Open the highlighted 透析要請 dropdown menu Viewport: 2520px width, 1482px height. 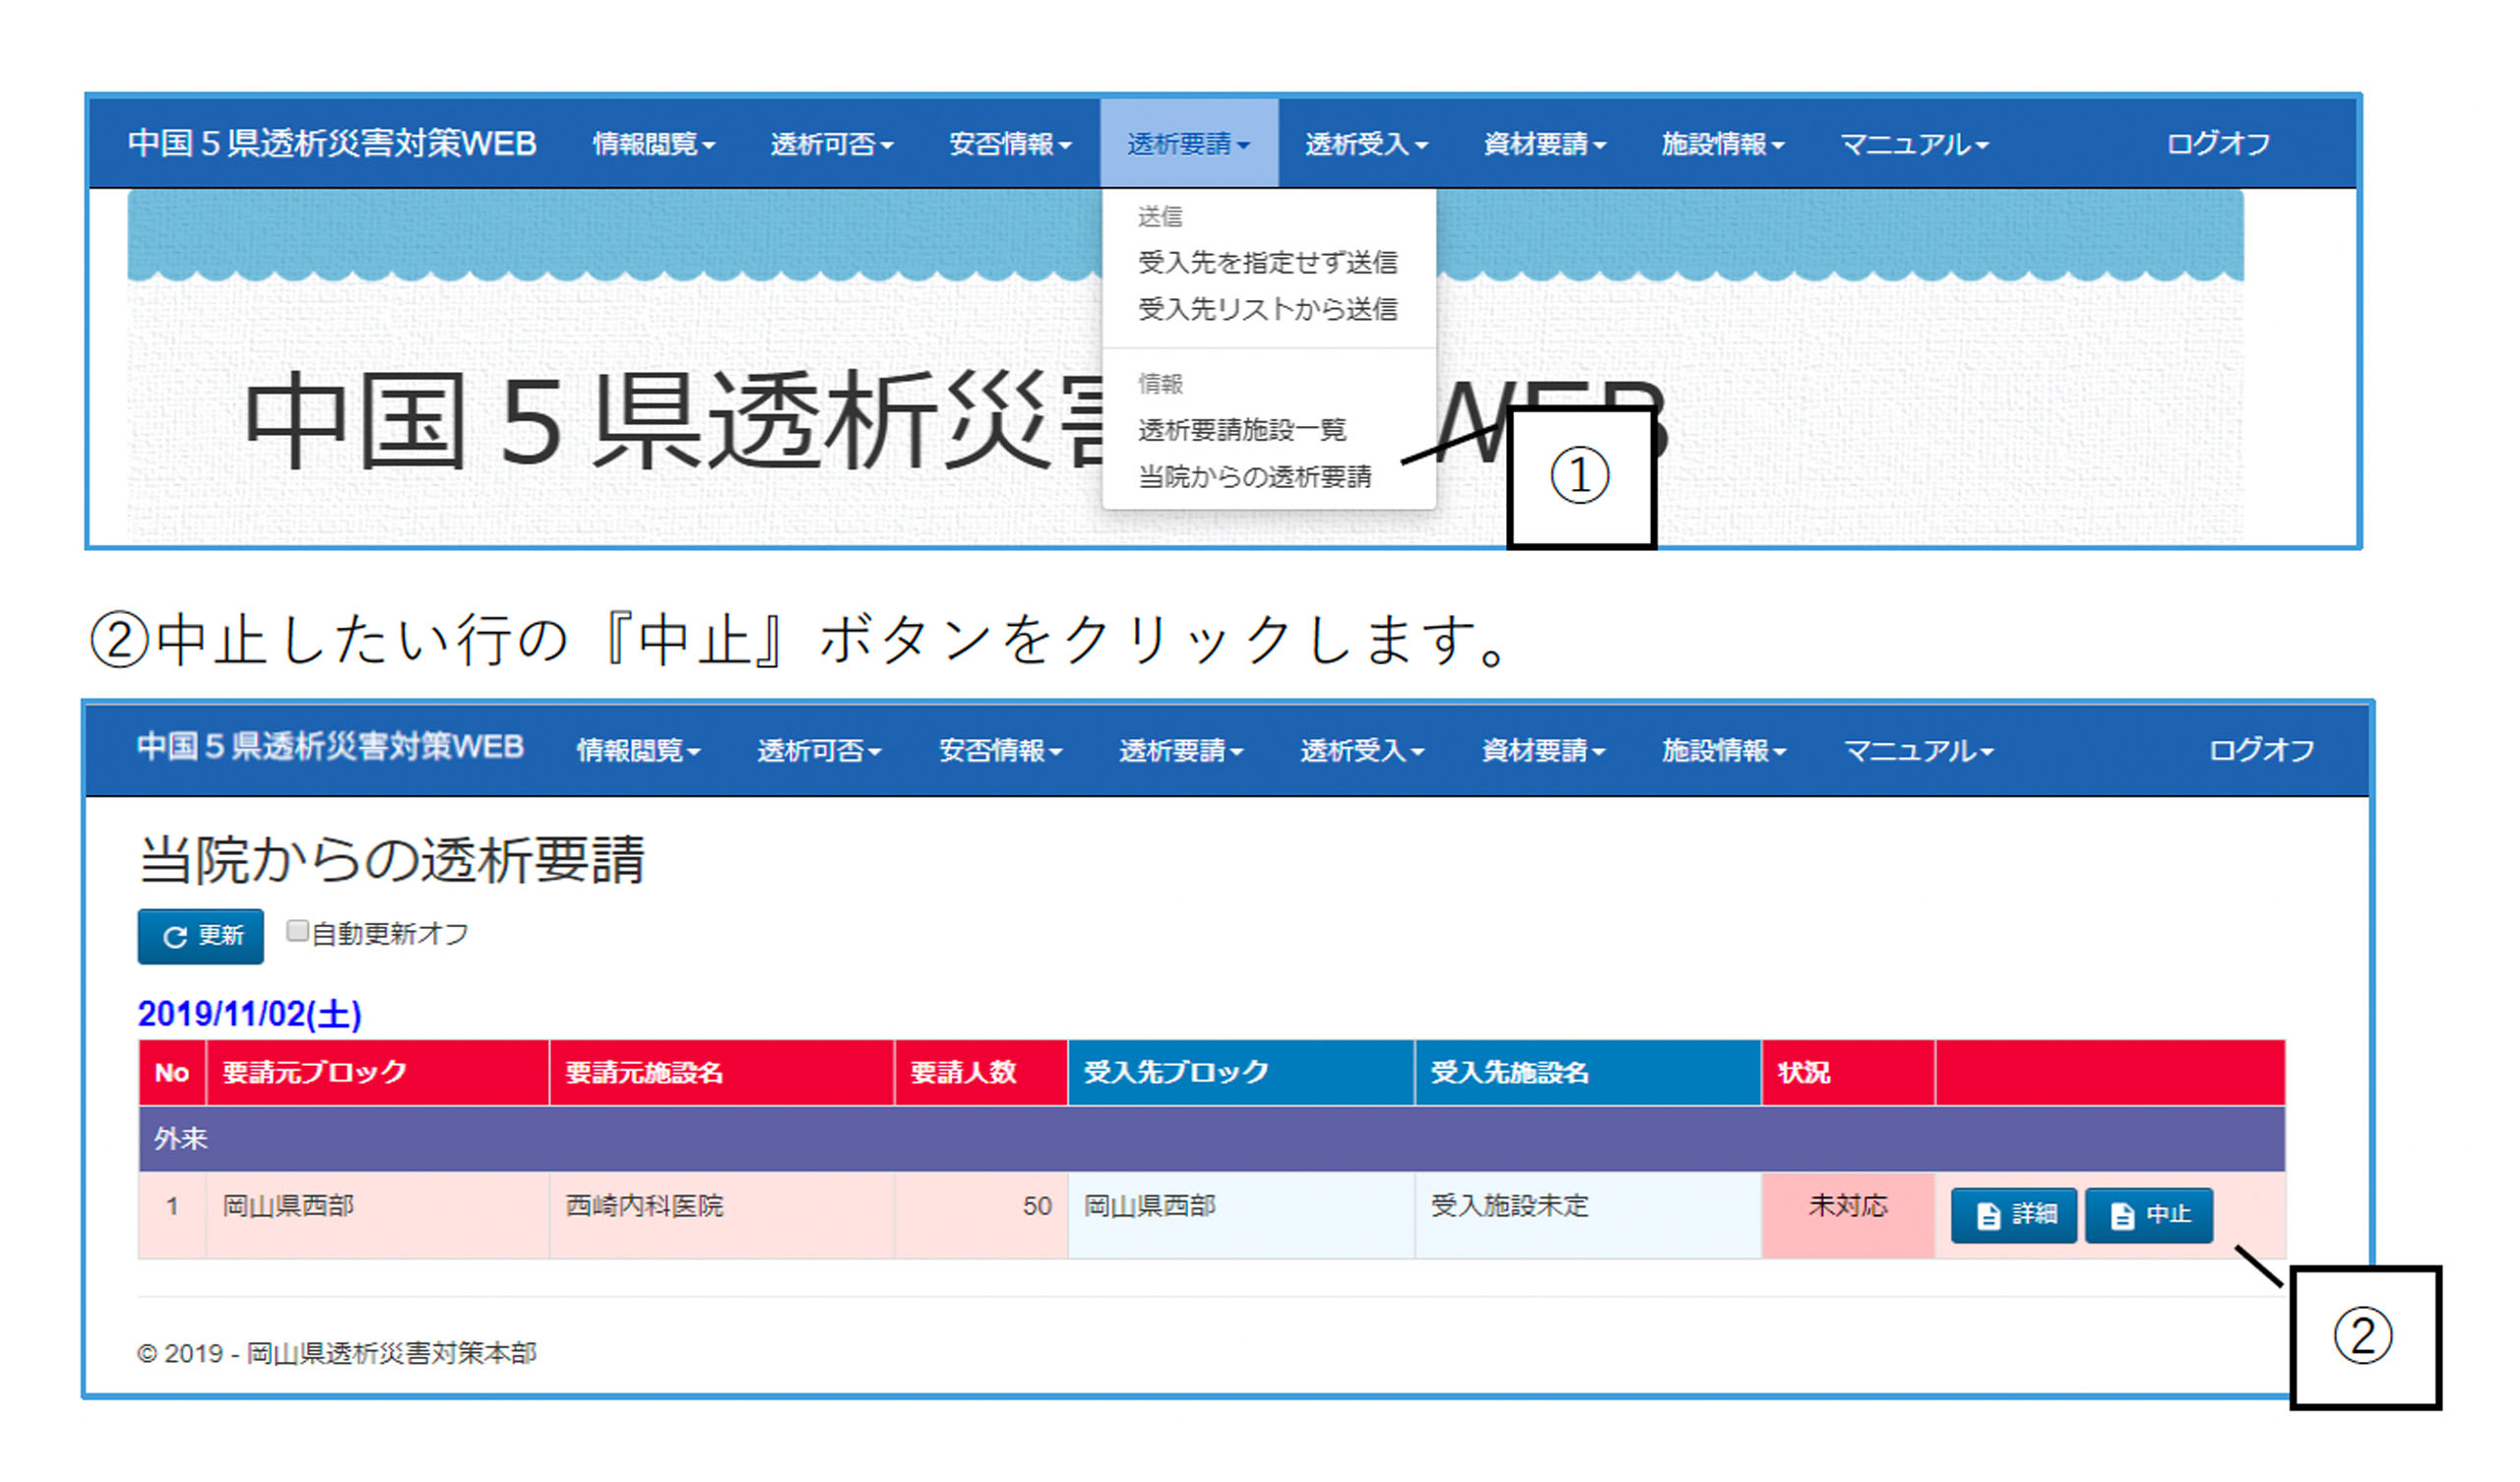(x=1188, y=144)
